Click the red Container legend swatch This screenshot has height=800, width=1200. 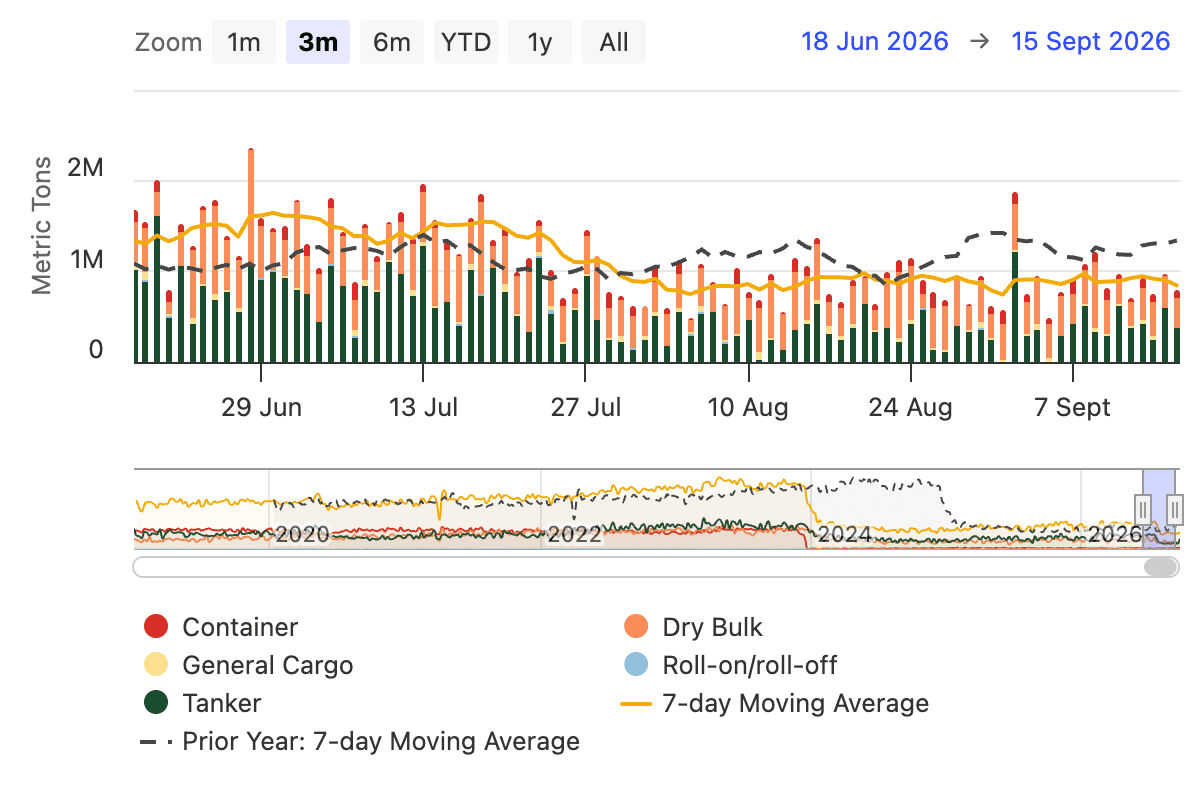pos(156,627)
